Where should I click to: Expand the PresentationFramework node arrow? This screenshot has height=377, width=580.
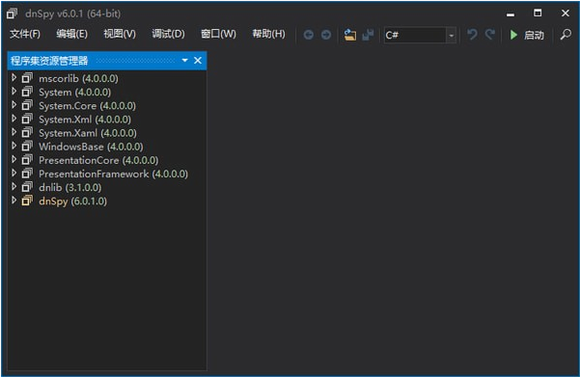(14, 173)
